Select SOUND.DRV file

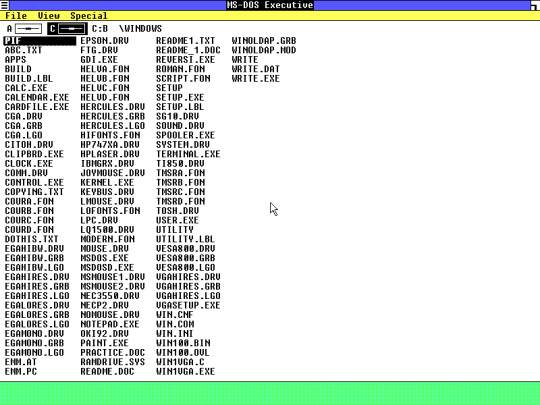click(x=180, y=126)
